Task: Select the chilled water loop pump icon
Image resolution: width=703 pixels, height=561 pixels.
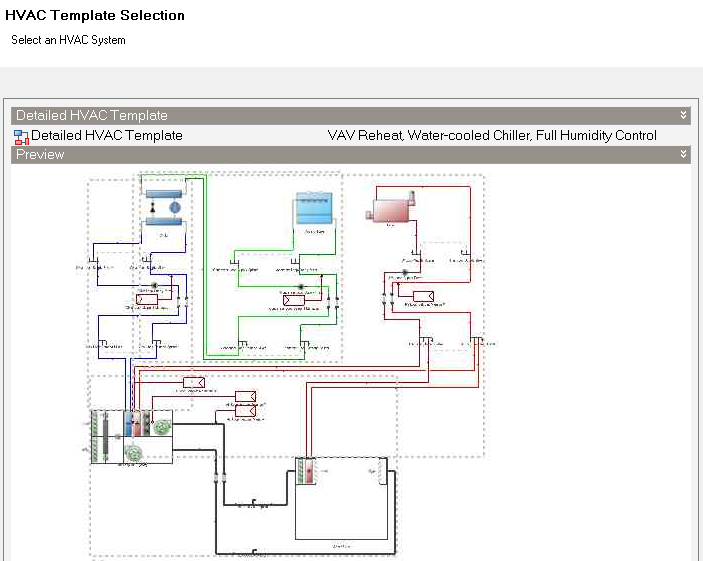Action: [x=155, y=285]
